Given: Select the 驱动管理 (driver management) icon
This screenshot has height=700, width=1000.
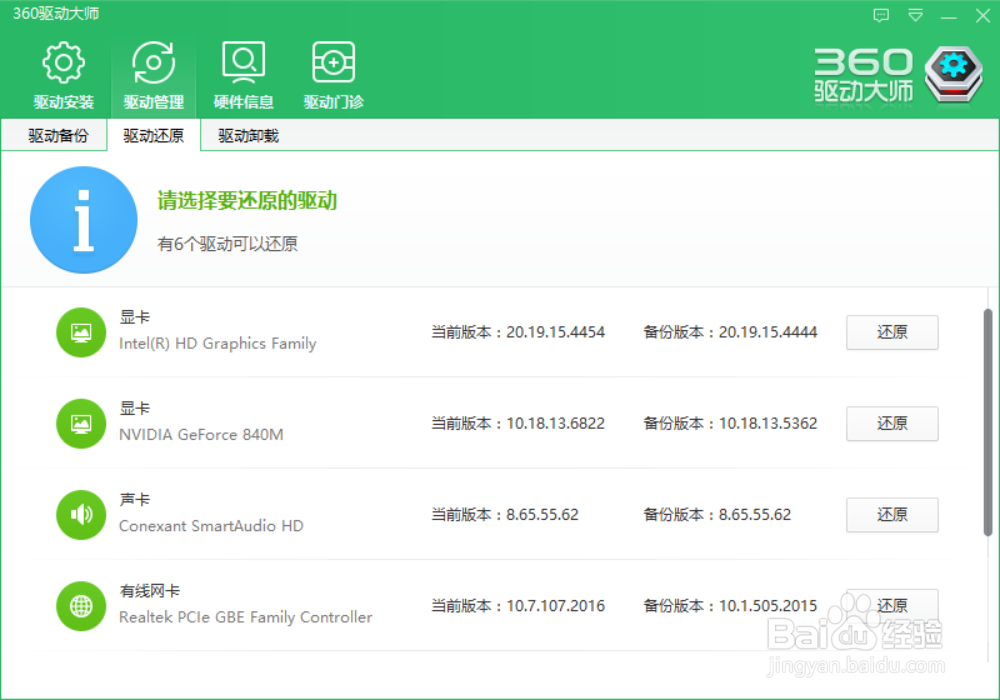Looking at the screenshot, I should pos(152,73).
